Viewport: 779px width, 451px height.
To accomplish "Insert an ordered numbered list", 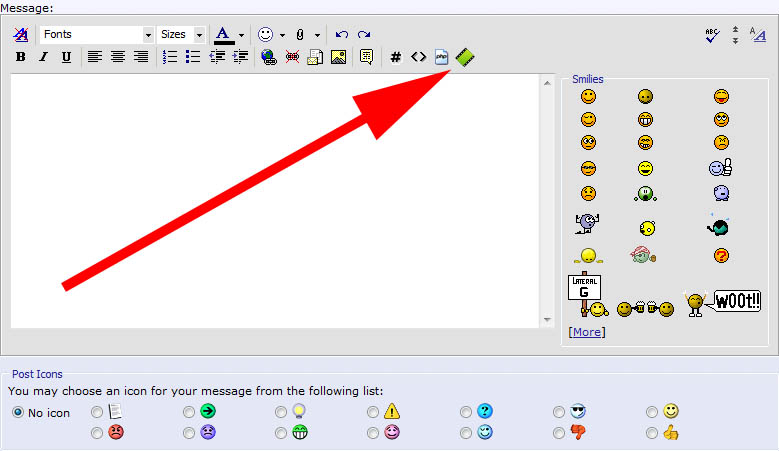I will 170,57.
